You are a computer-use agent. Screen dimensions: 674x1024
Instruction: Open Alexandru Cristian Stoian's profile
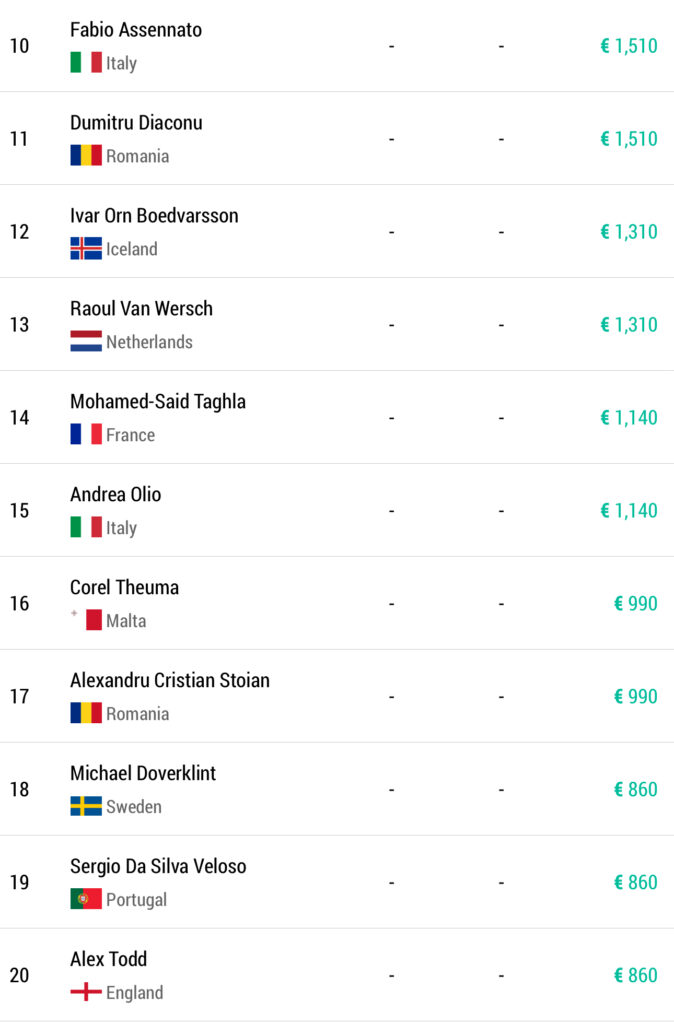coord(170,681)
